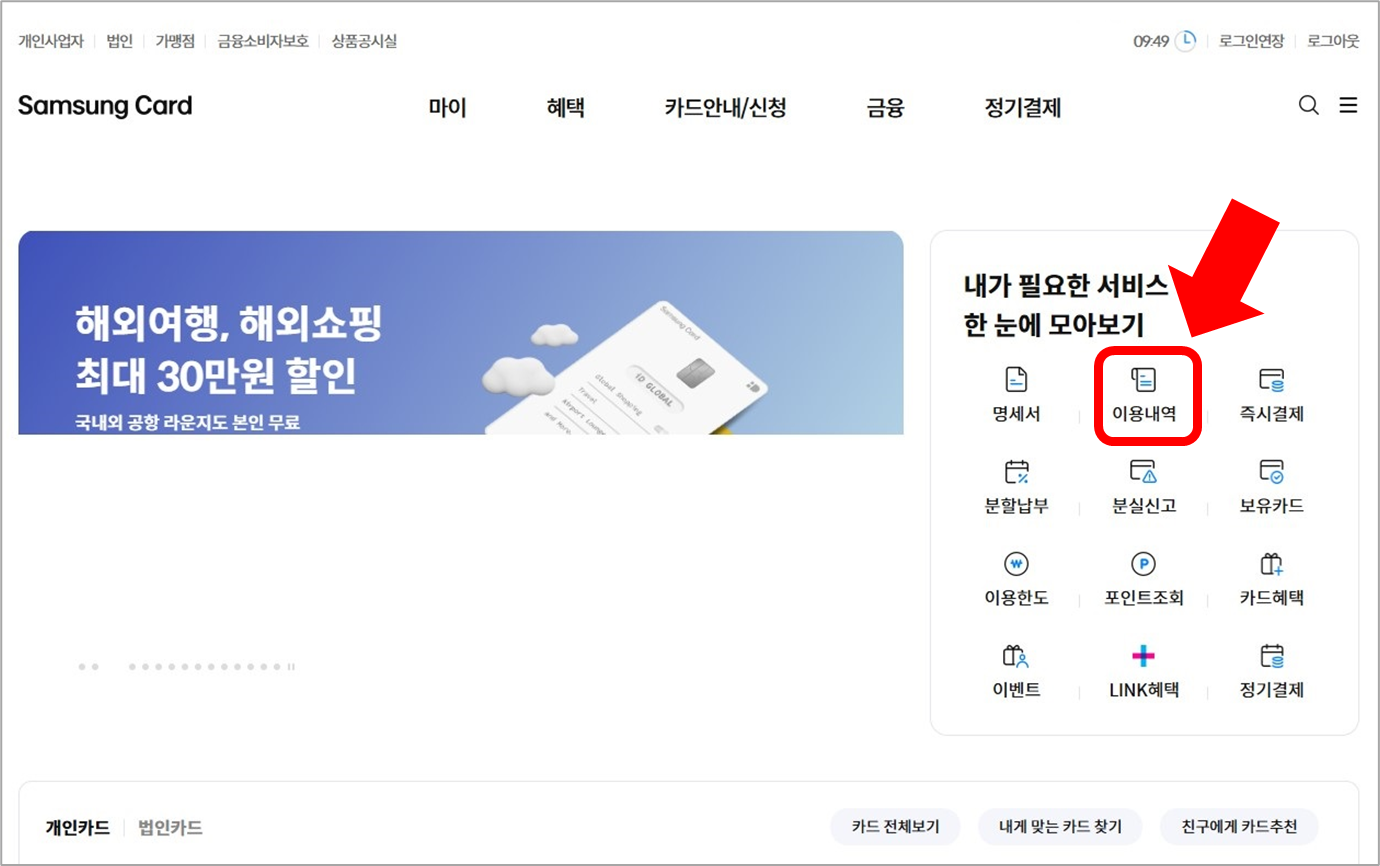Switch to the 개인카드 tab
This screenshot has height=866, width=1380.
click(x=77, y=827)
